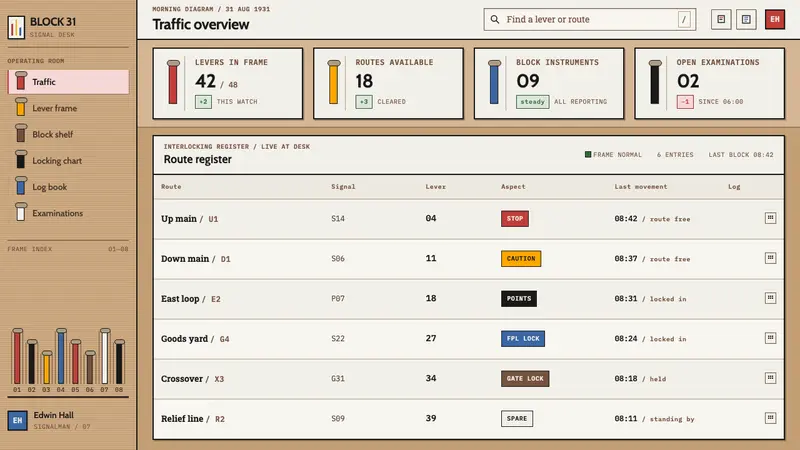
Task: Click the CAUTION aspect badge
Action: click(521, 259)
